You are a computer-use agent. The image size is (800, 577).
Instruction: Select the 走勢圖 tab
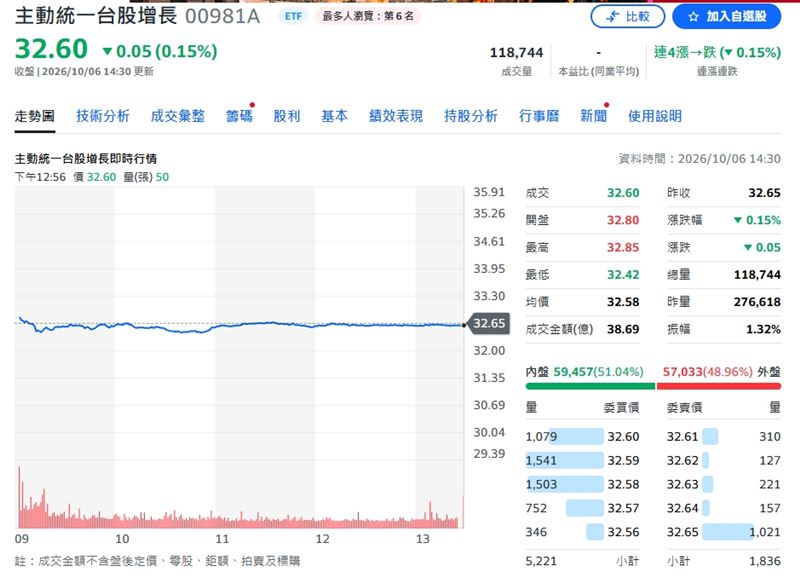point(35,116)
